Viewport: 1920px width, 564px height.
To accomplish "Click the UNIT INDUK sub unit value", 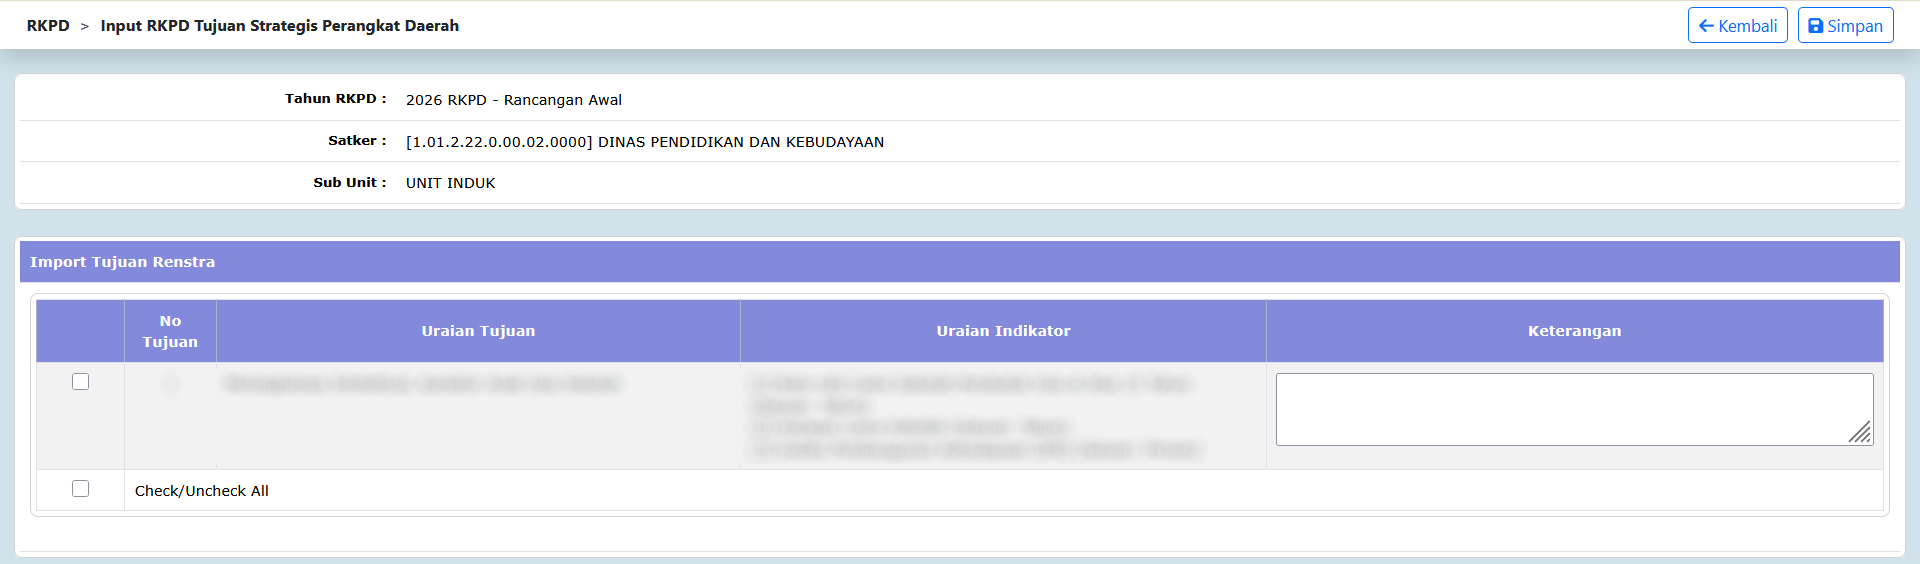I will click(x=450, y=183).
